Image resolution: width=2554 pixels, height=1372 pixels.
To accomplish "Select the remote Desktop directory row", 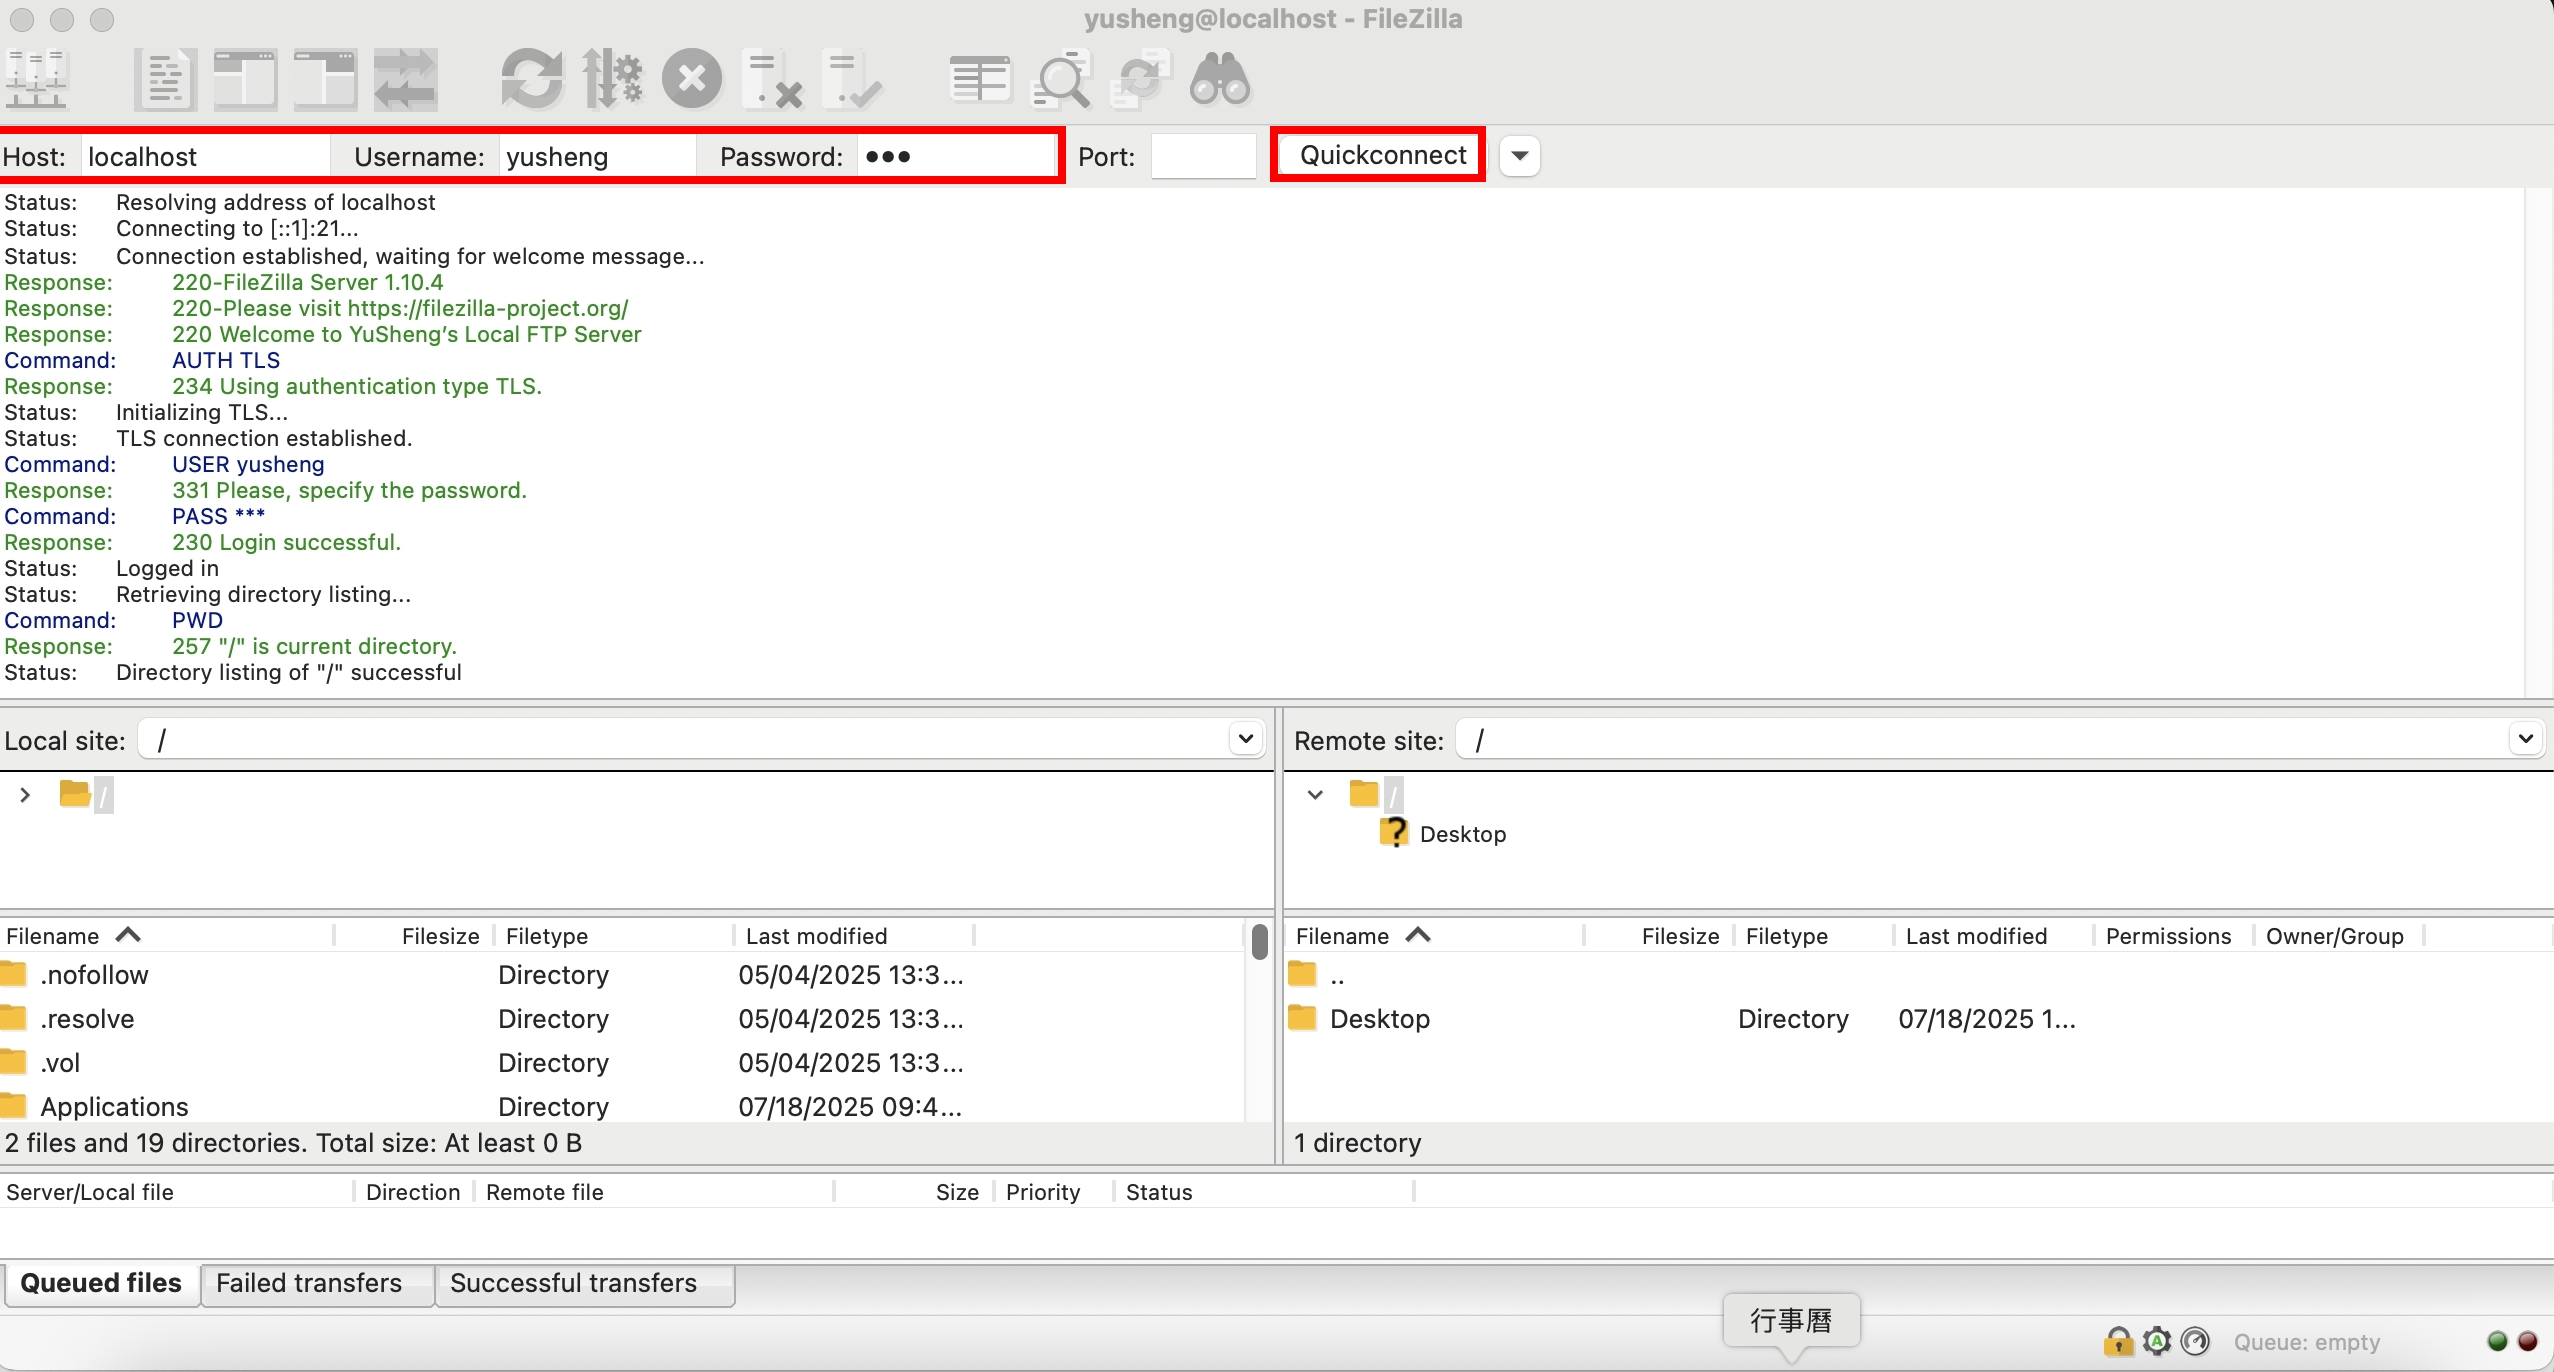I will [1918, 1019].
